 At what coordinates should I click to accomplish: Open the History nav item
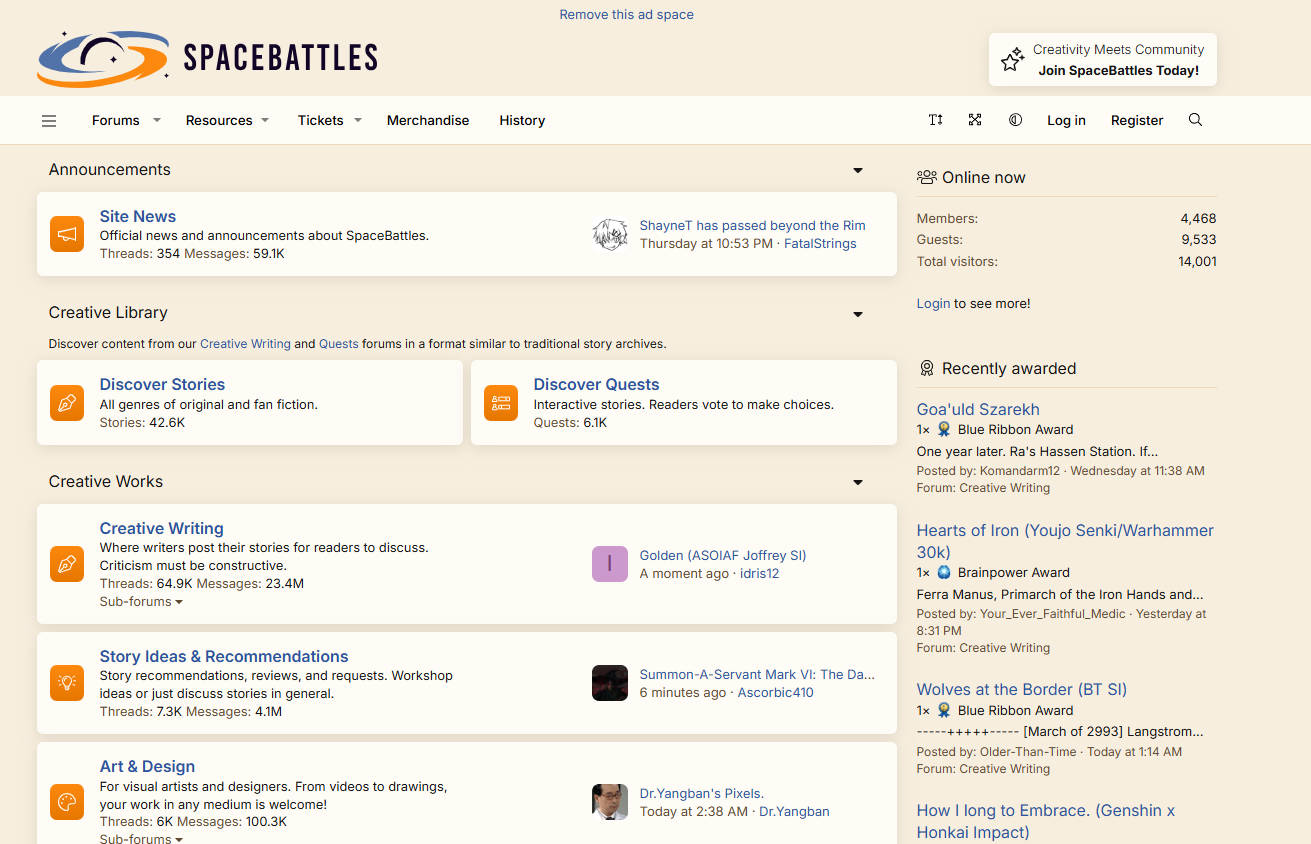[x=522, y=120]
